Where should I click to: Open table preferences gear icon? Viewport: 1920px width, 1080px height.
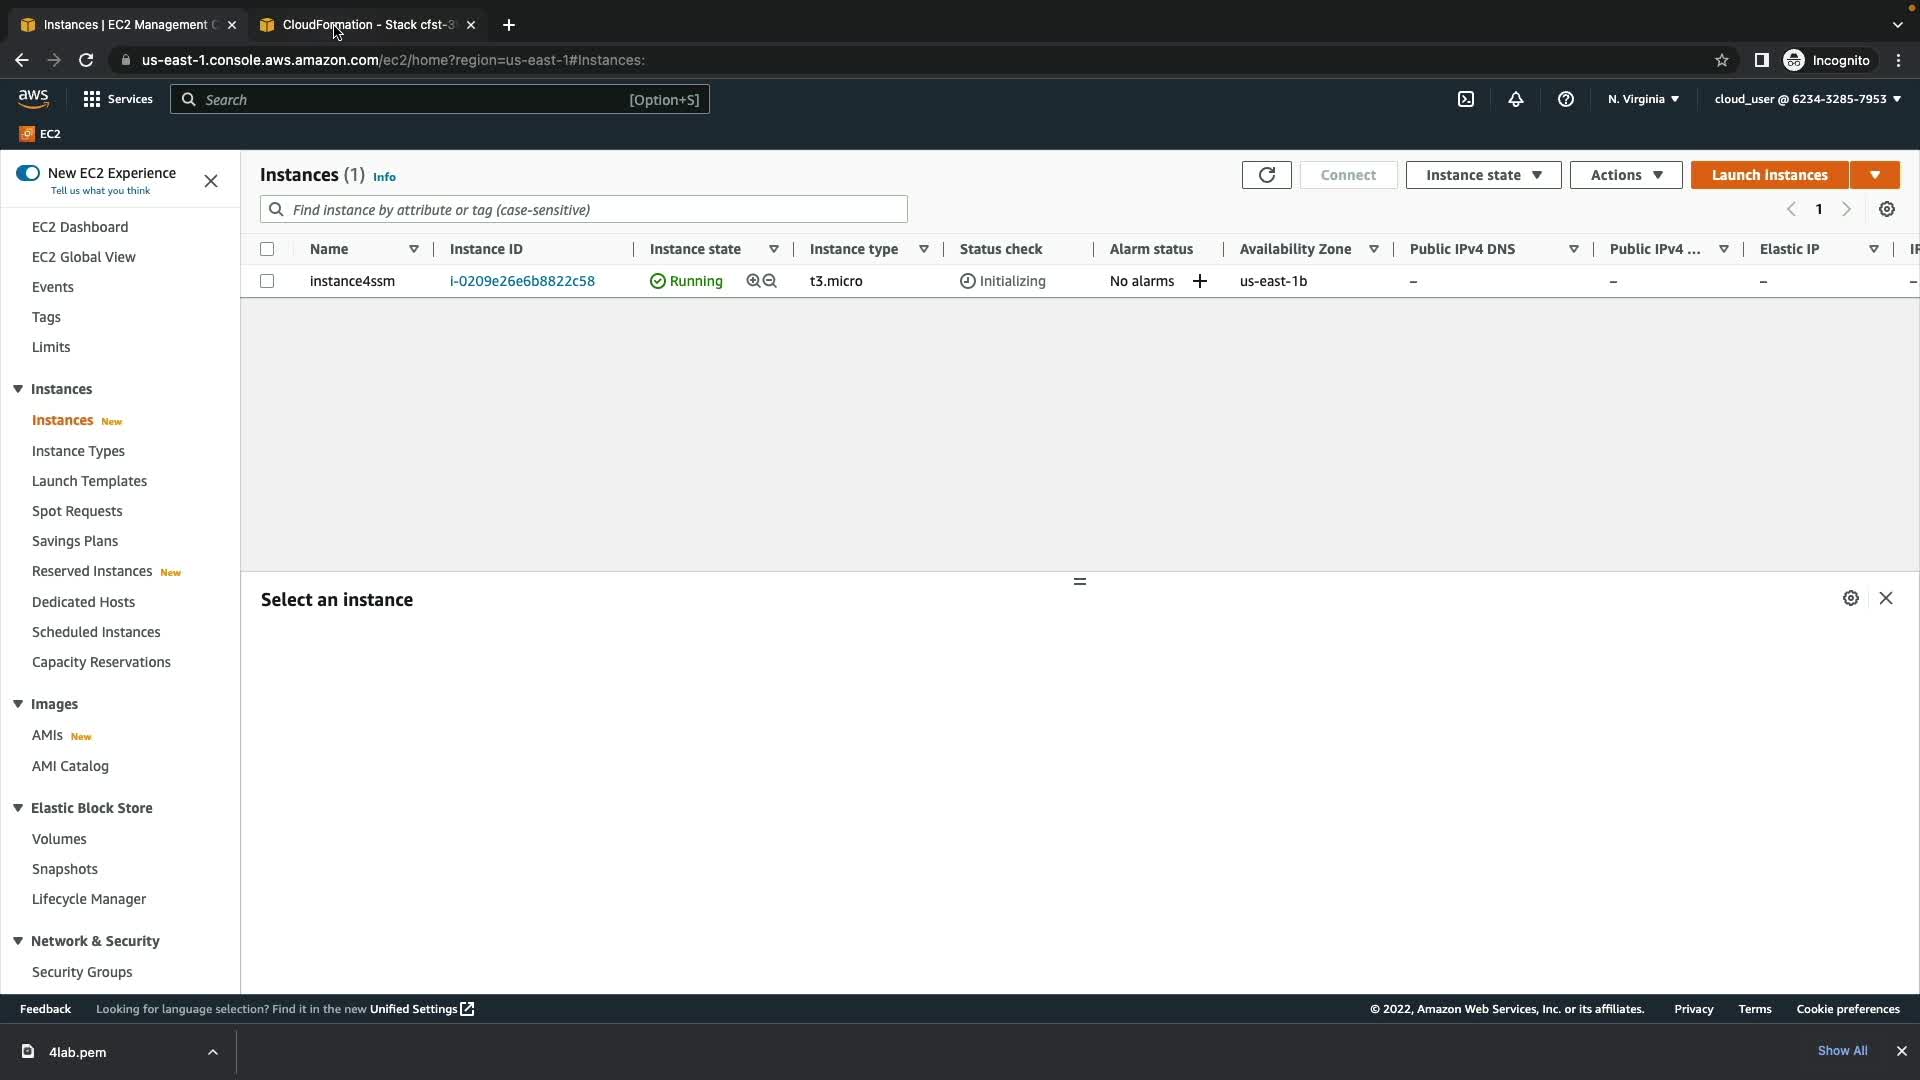1886,209
